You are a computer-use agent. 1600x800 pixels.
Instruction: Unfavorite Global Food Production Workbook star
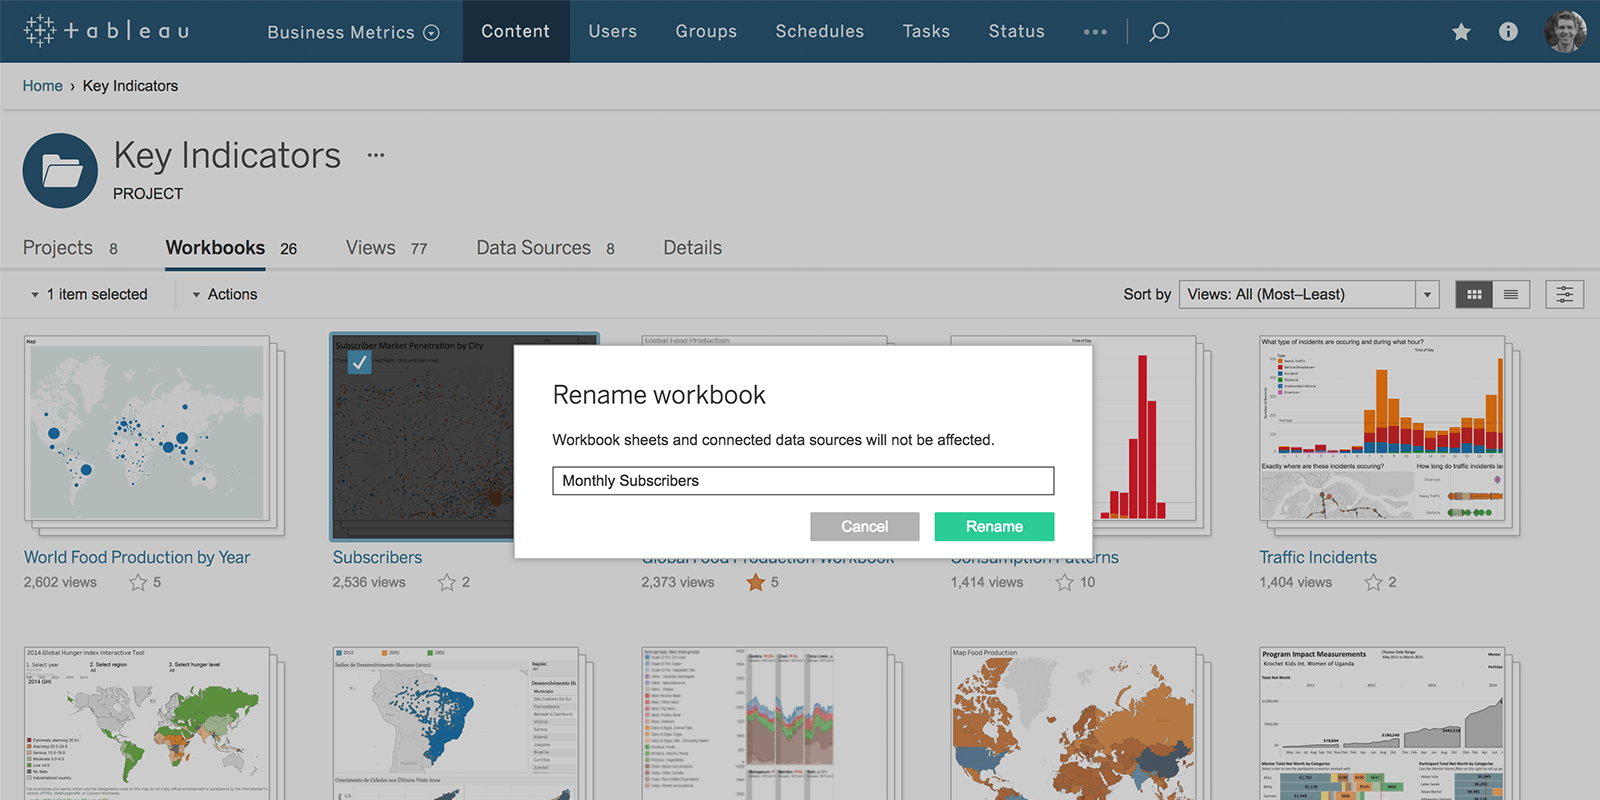click(756, 582)
